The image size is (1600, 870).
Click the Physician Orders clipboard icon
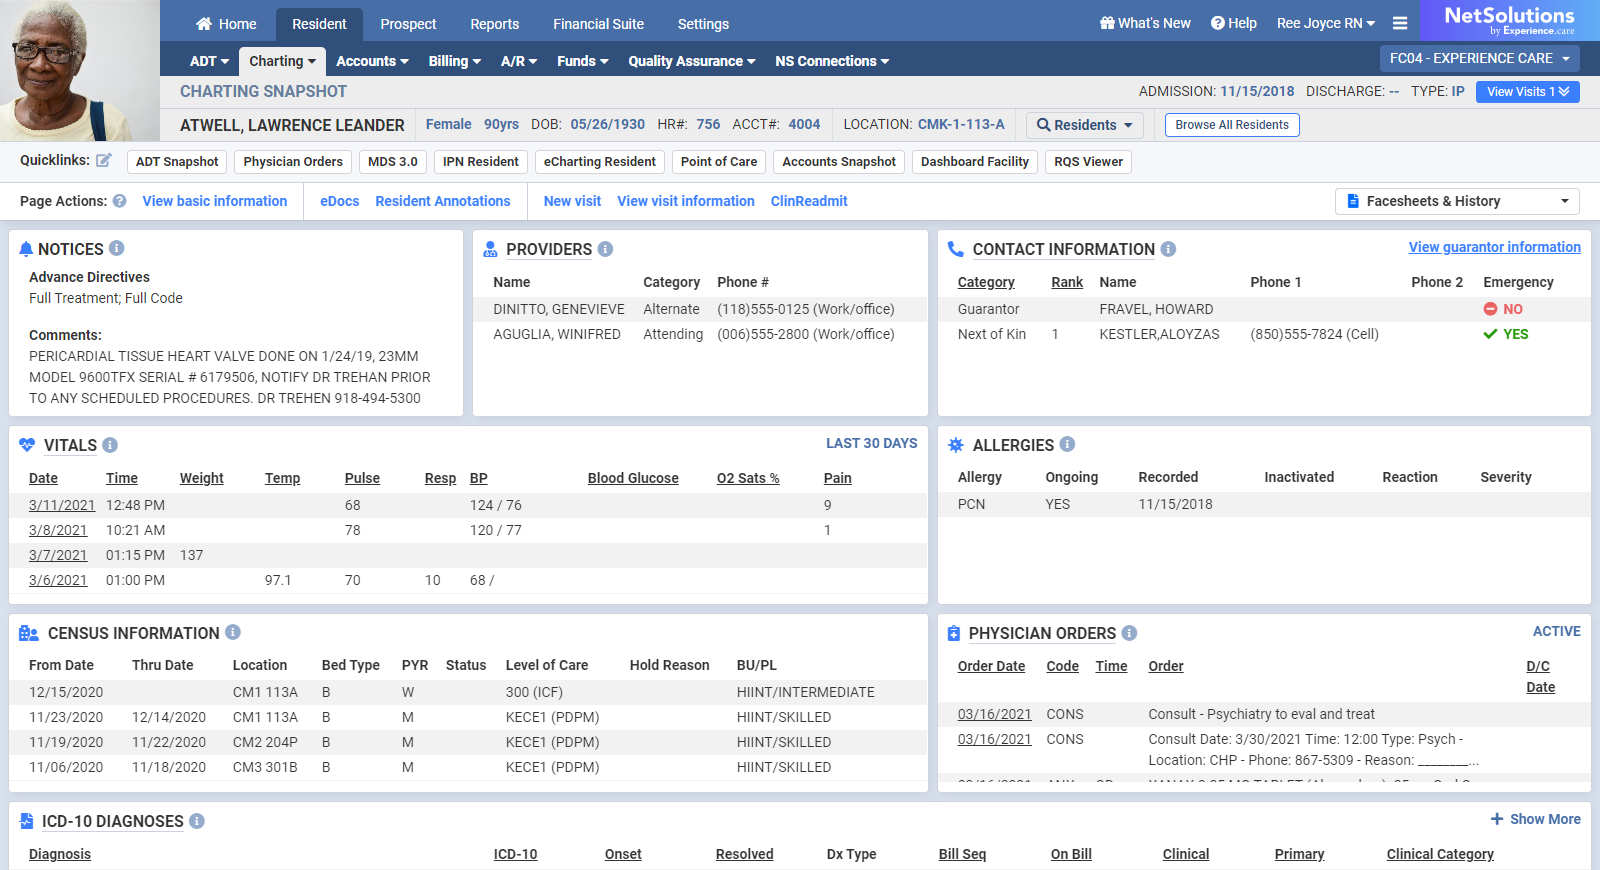[x=954, y=633]
